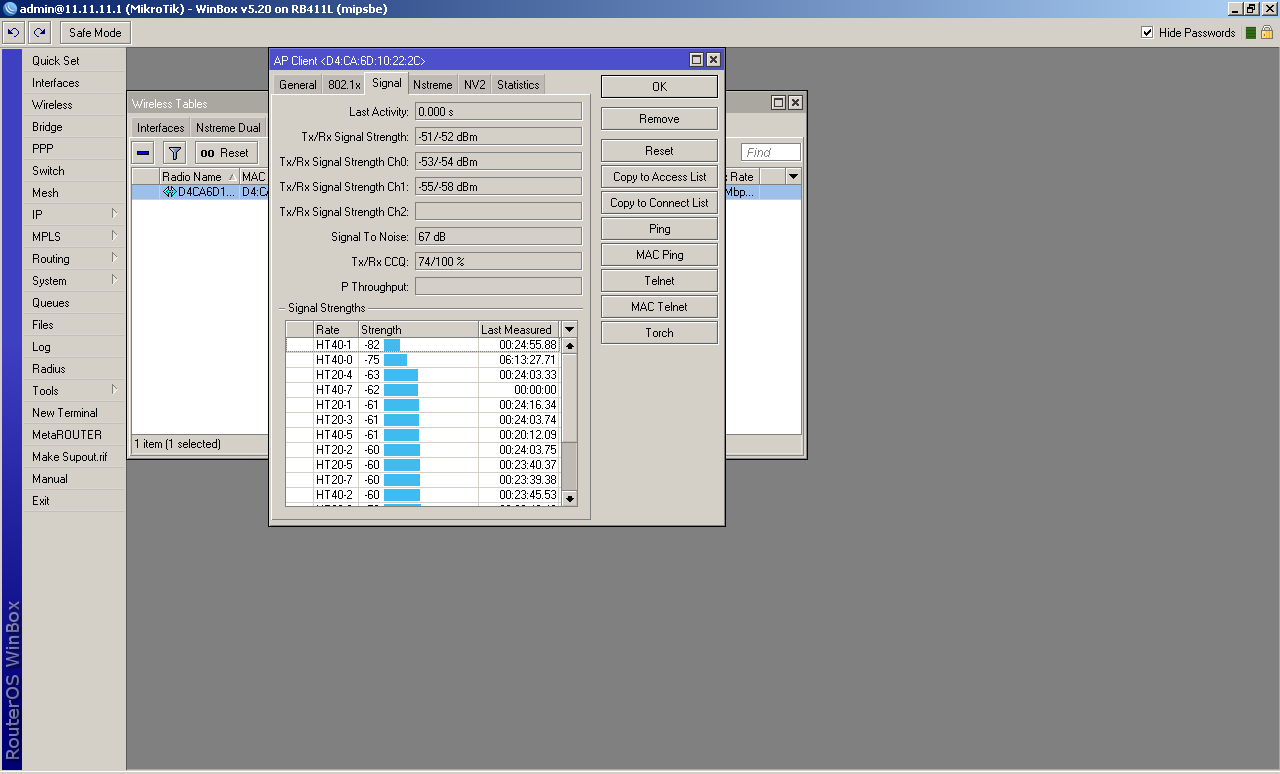The width and height of the screenshot is (1280, 774).
Task: Close the Wireless Tables window
Action: [795, 103]
